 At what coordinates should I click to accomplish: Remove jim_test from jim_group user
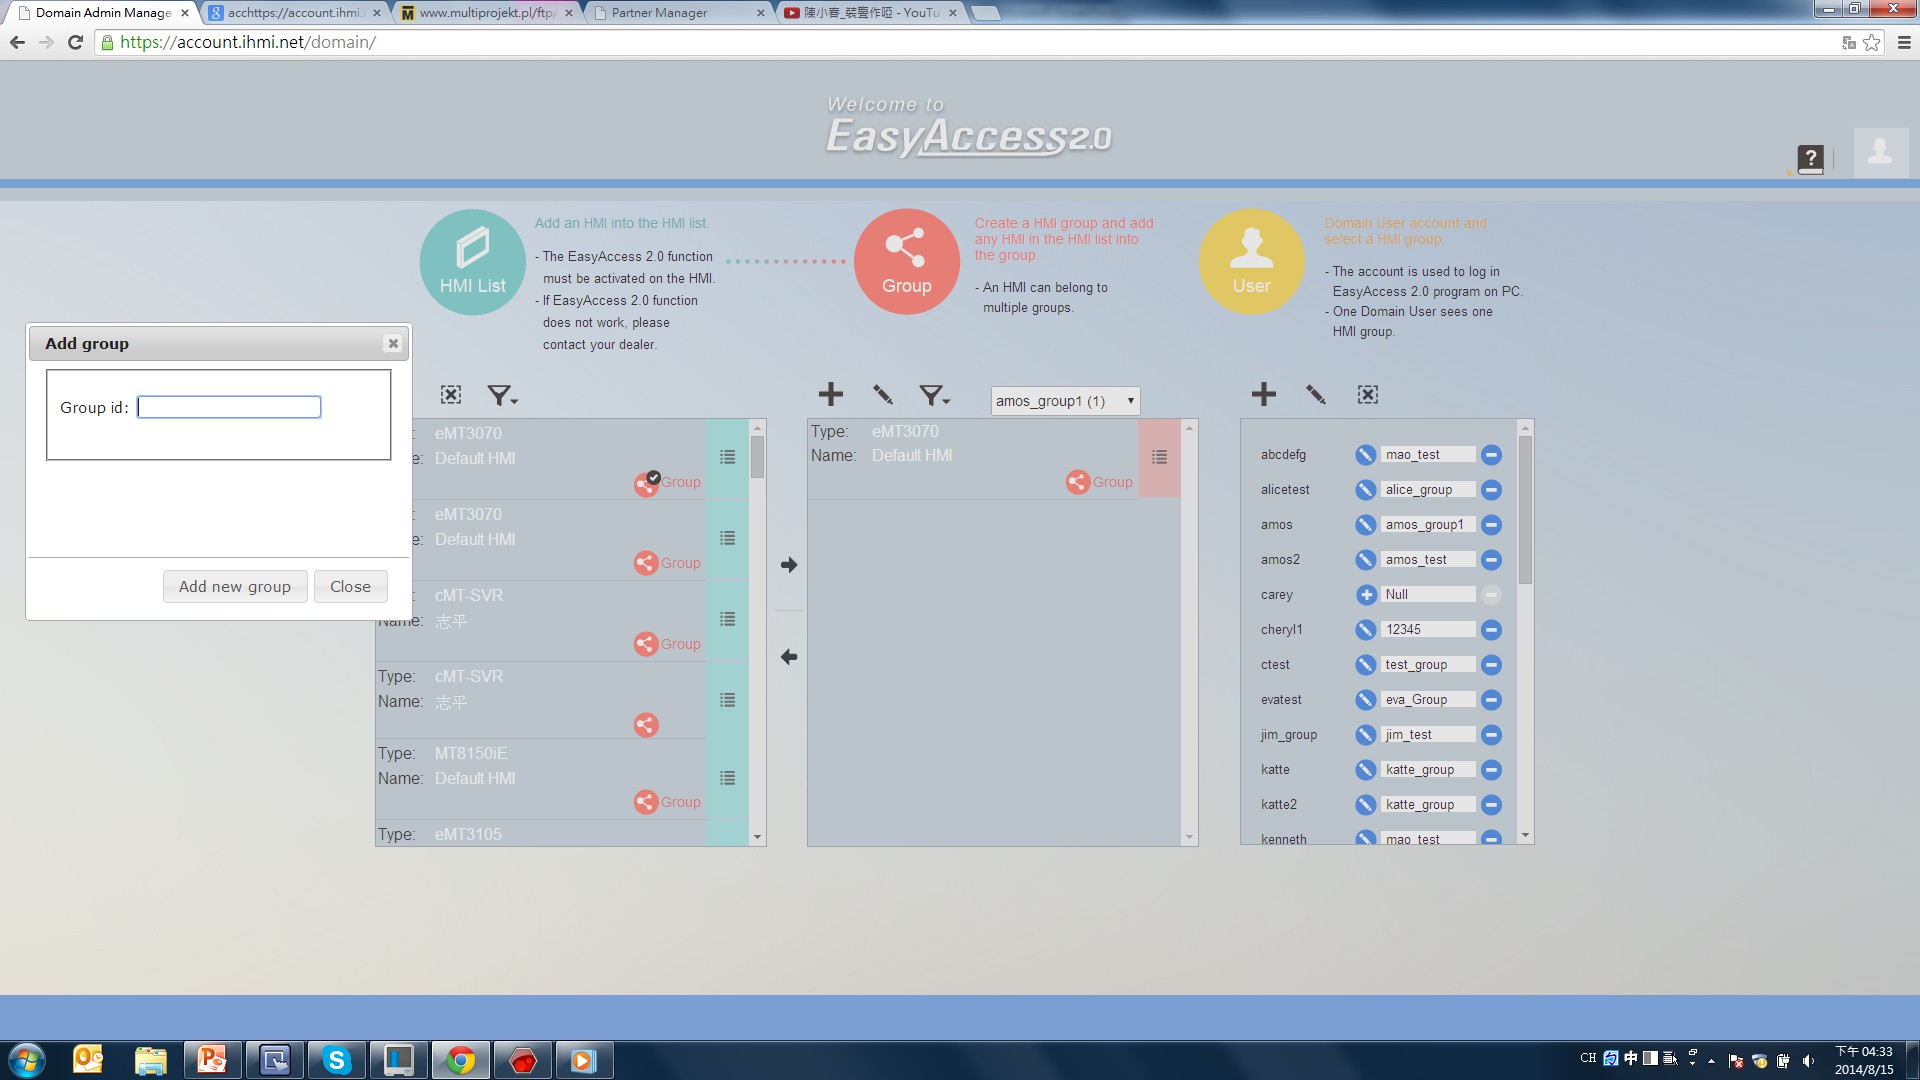coord(1491,735)
